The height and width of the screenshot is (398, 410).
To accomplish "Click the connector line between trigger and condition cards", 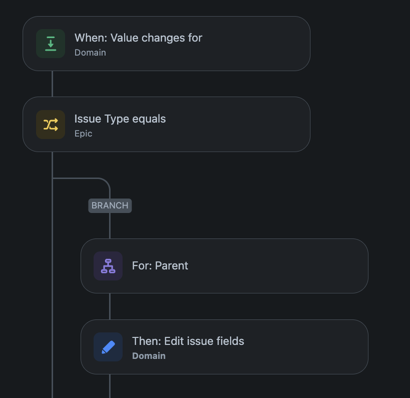I will (52, 84).
